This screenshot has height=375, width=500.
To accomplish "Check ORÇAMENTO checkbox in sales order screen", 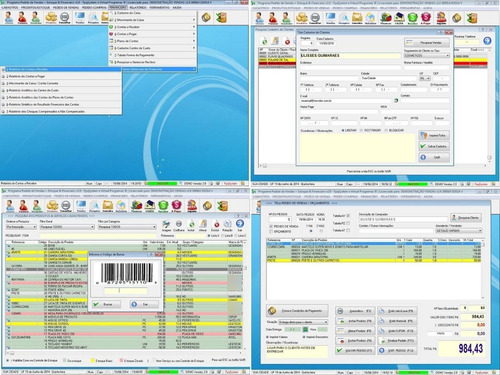I will click(271, 231).
